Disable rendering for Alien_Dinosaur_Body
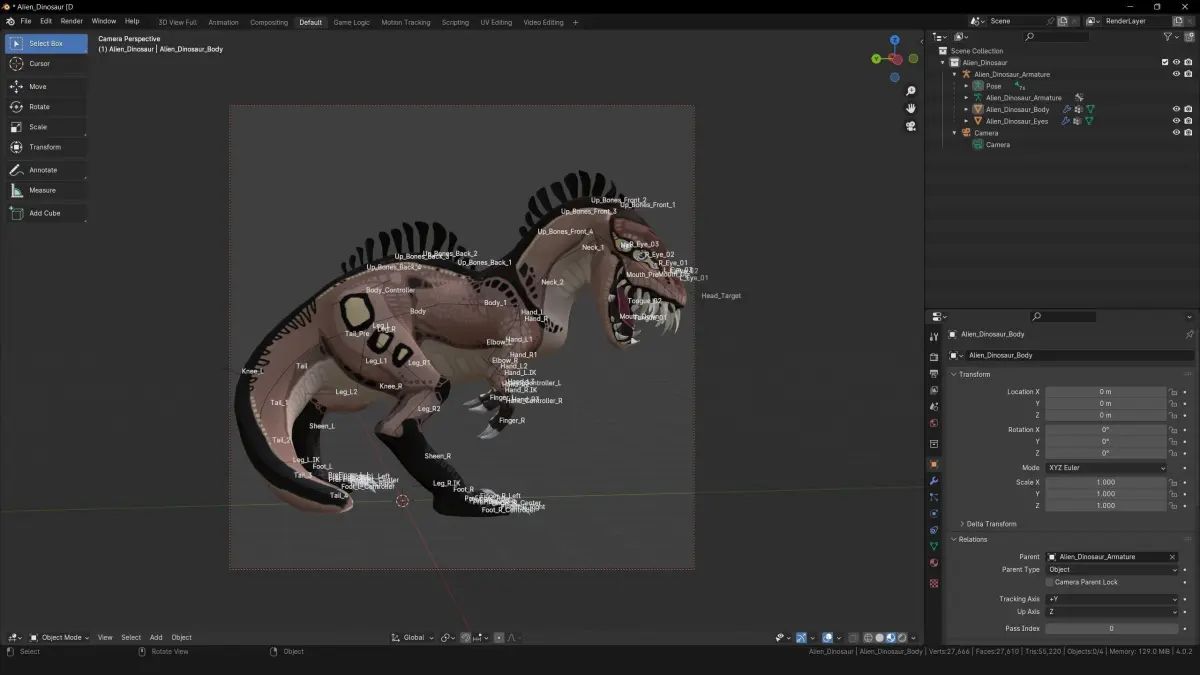 click(1188, 109)
